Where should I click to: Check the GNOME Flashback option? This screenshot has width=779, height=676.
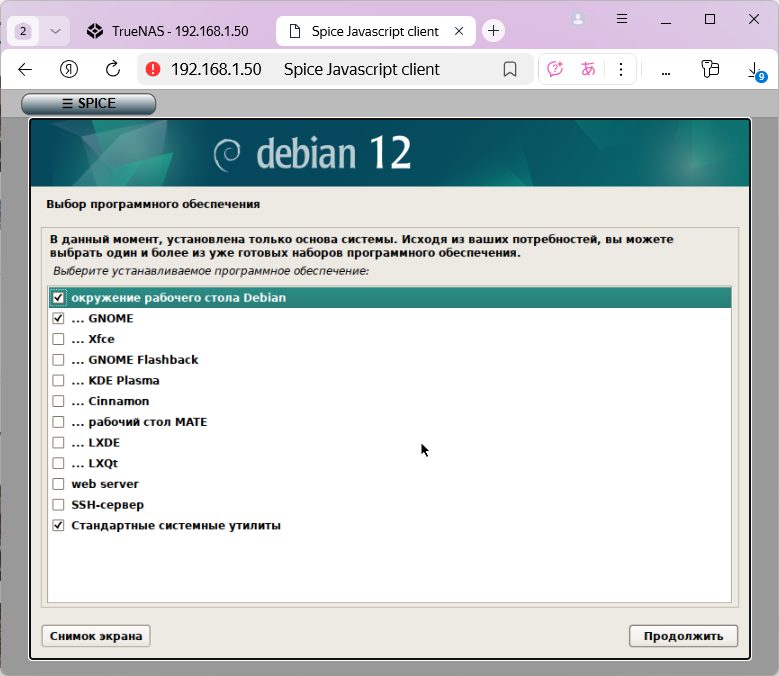tap(58, 360)
